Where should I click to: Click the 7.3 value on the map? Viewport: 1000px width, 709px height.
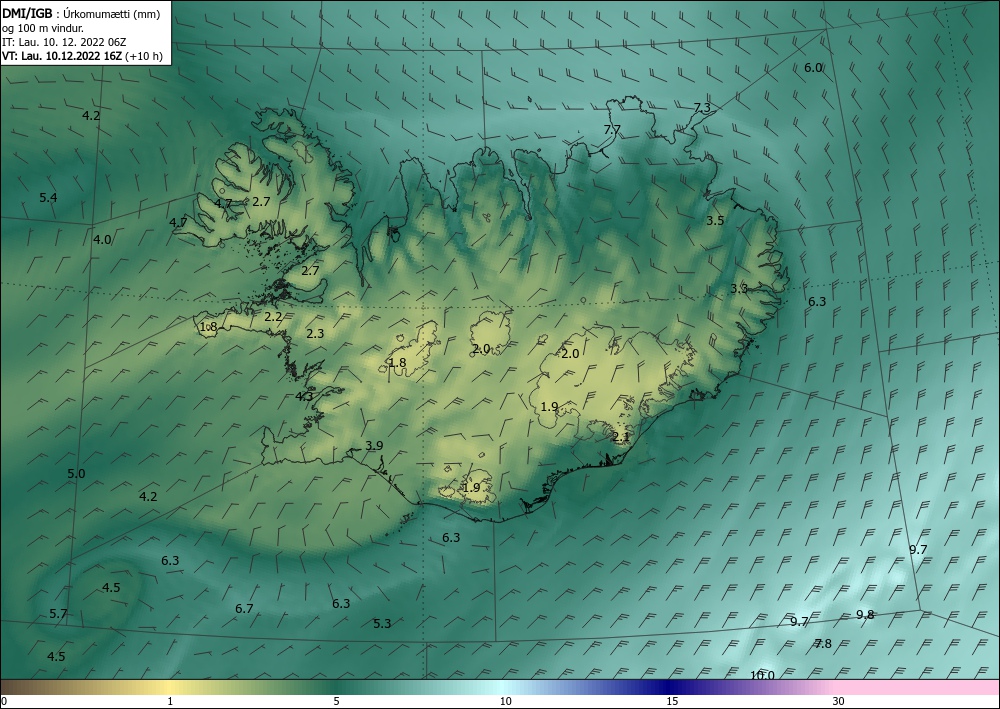(x=702, y=108)
